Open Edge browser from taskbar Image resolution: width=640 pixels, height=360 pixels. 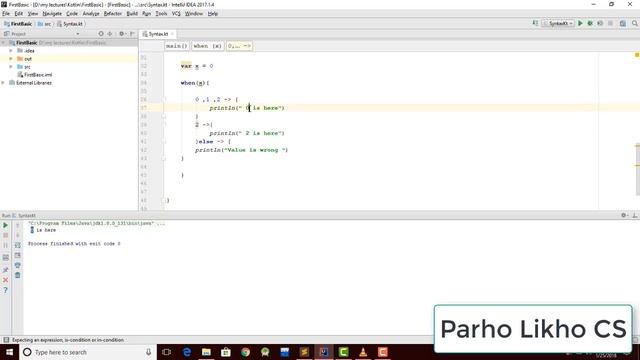point(187,352)
